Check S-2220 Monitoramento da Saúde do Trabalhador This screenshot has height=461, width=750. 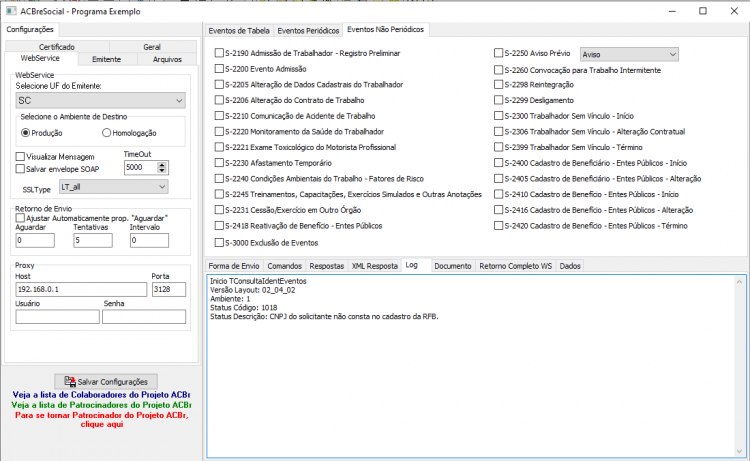tap(219, 132)
